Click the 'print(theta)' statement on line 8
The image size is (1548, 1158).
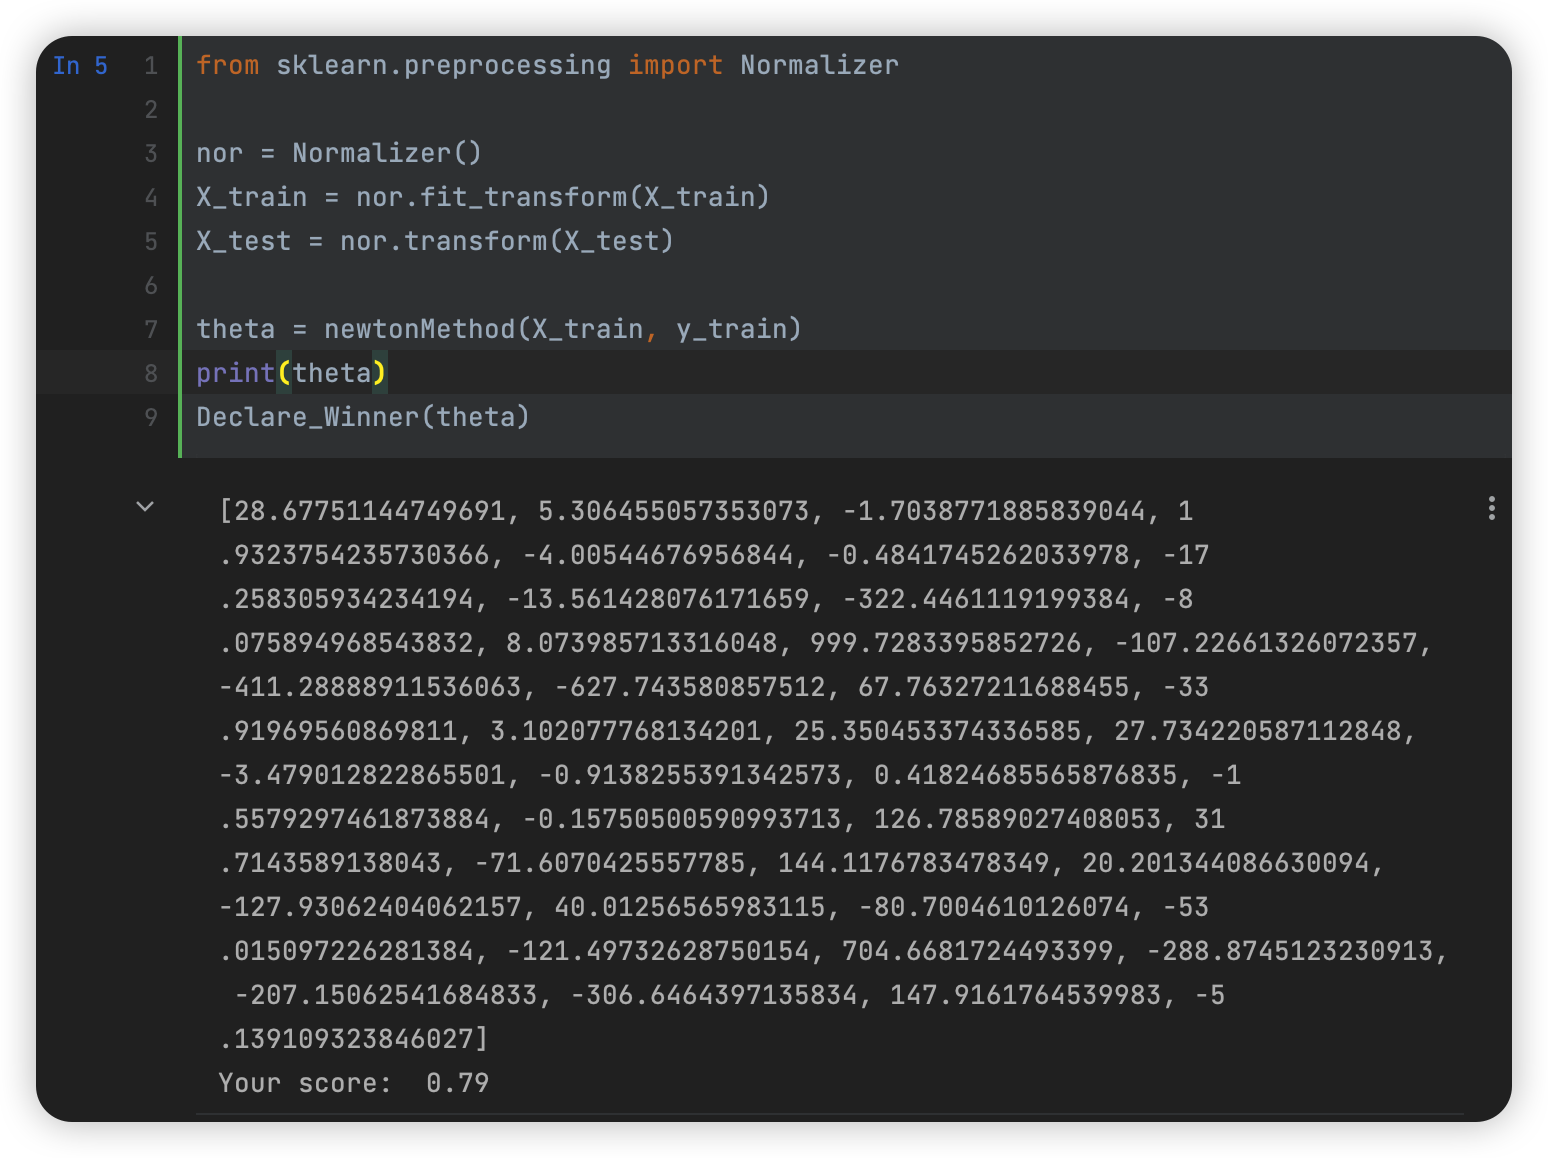click(x=291, y=373)
